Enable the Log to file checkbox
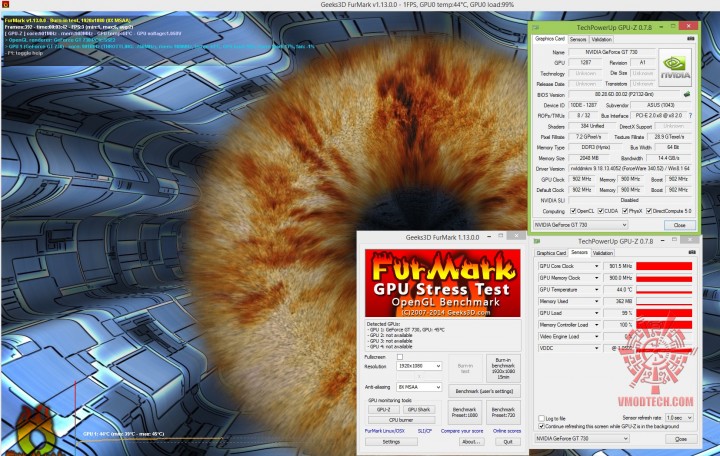Screen dimensions: 720x456 tap(541, 418)
